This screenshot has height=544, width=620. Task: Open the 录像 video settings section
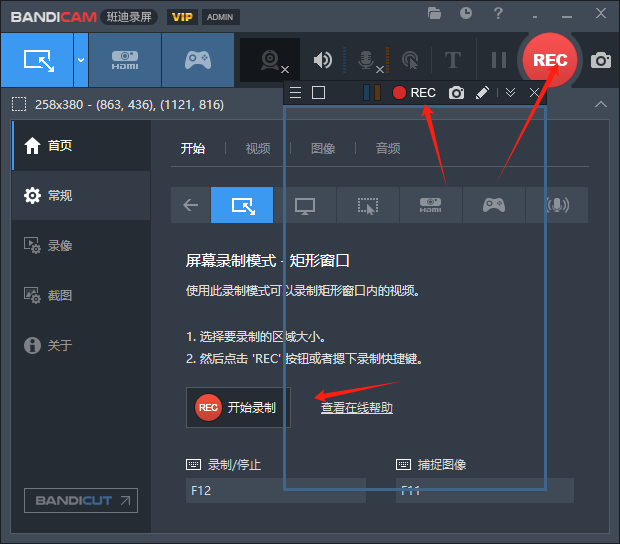point(81,246)
